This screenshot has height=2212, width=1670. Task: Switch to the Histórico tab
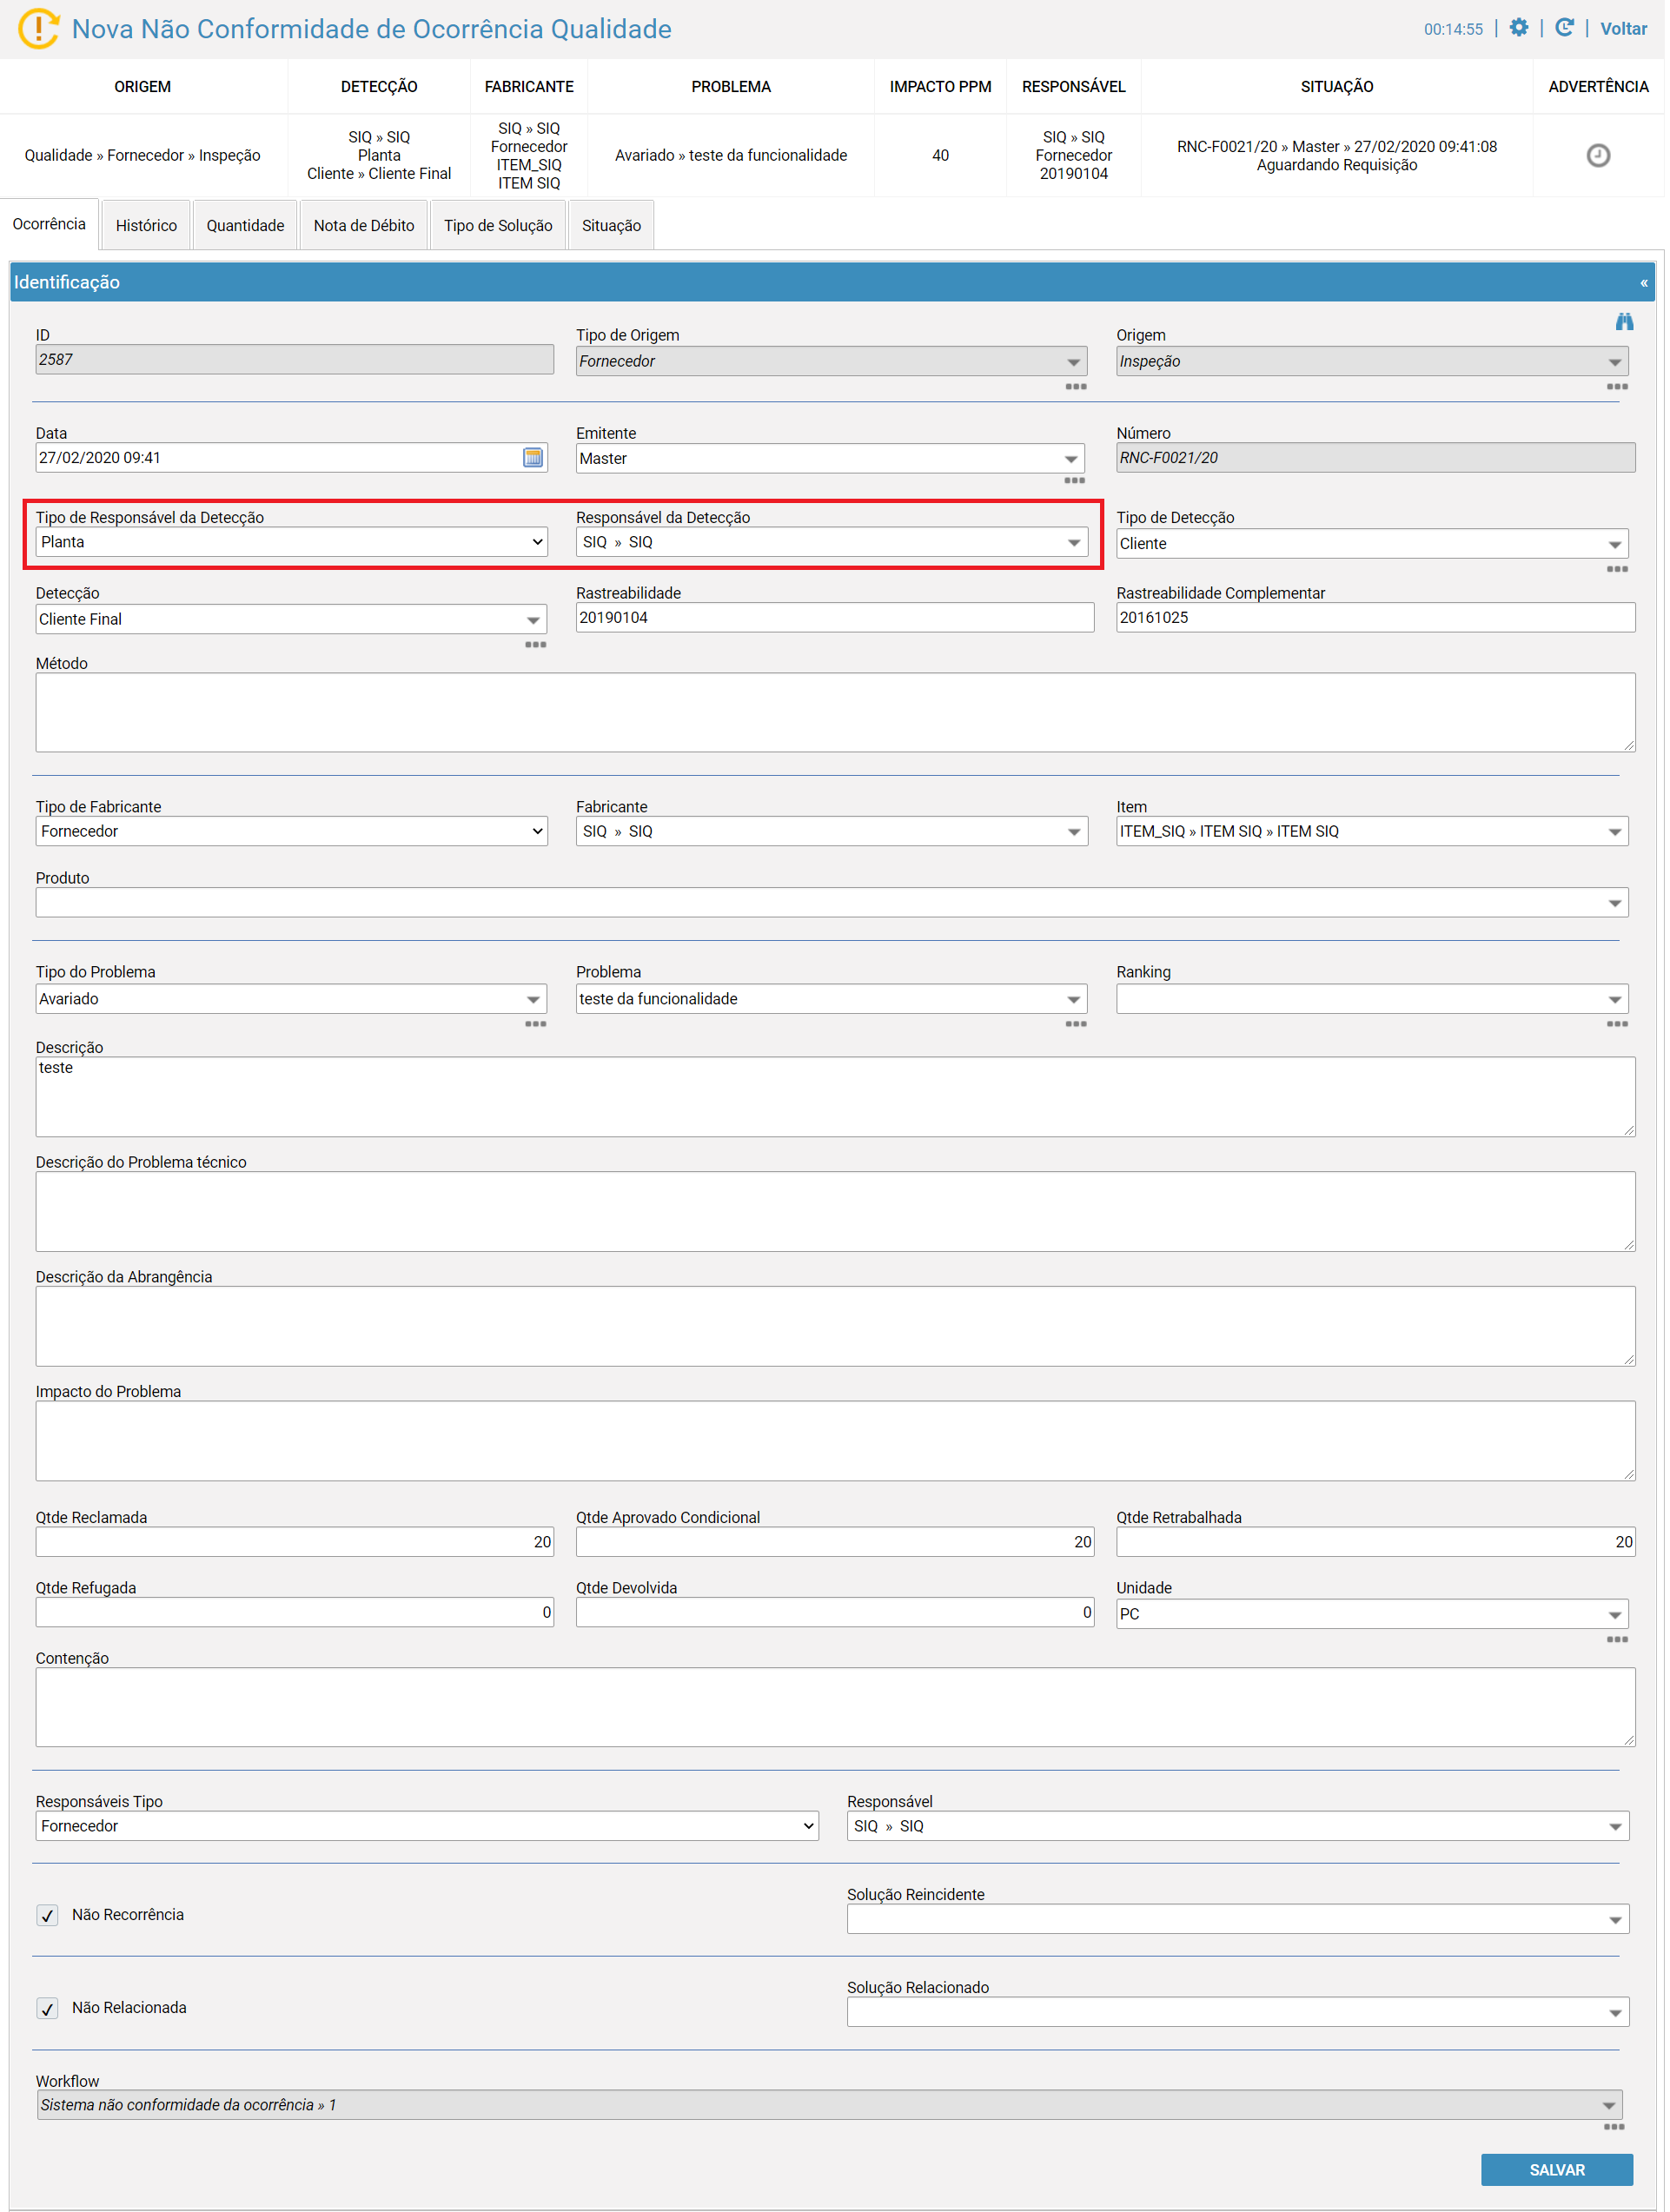[x=147, y=226]
